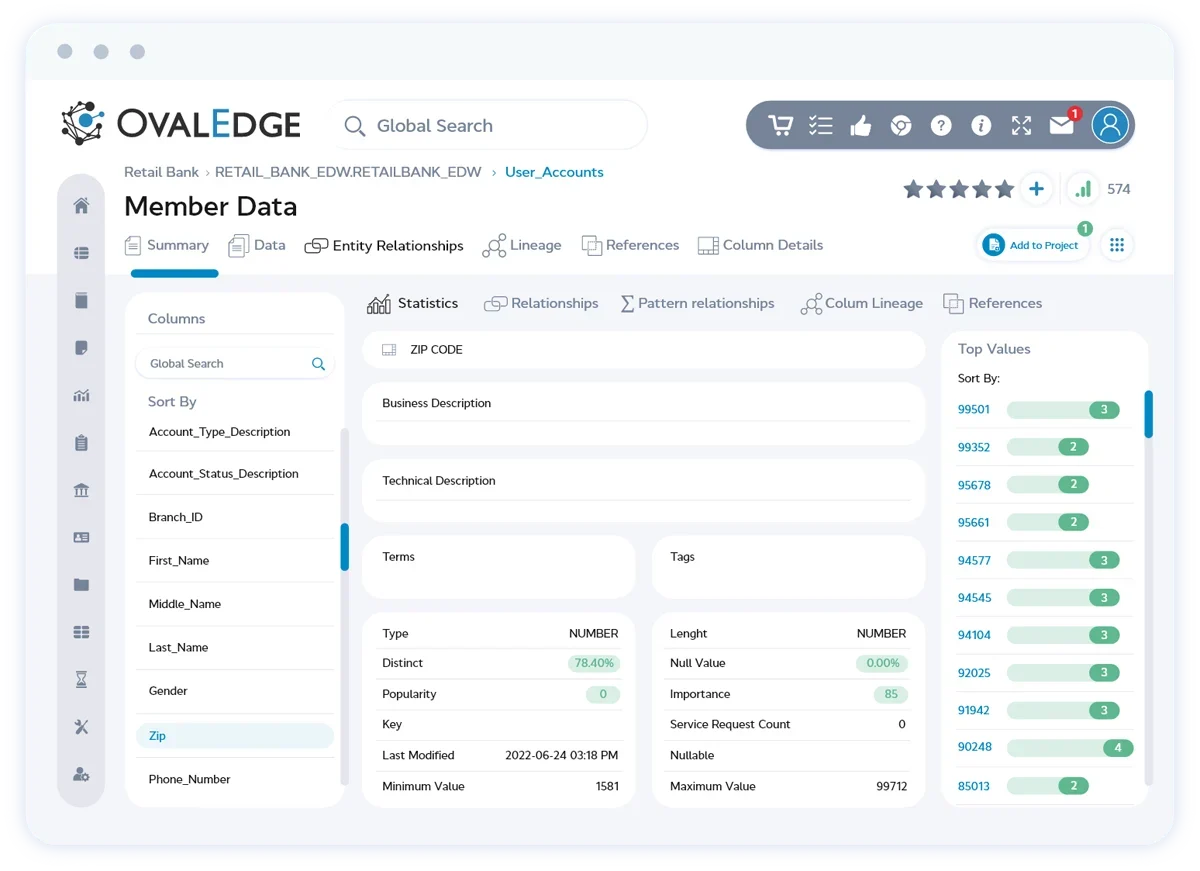Click the columns list scrollbar
This screenshot has width=1200, height=871.
[345, 547]
